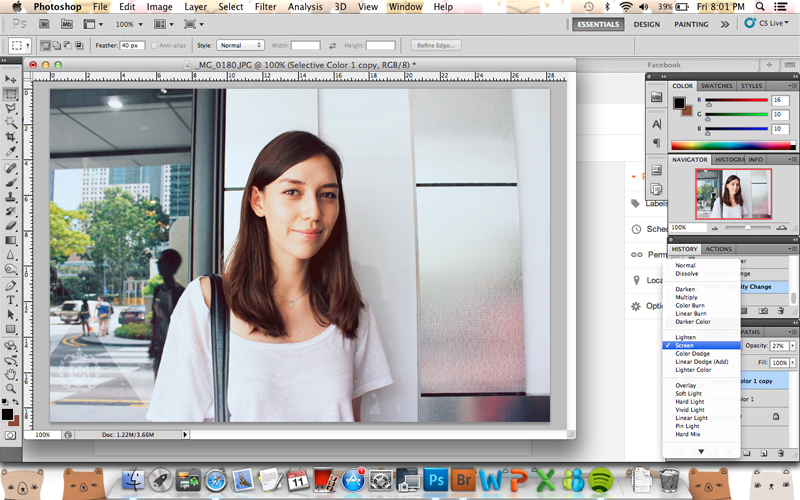This screenshot has width=800, height=500.
Task: Open the Character panel icon
Action: pyautogui.click(x=657, y=124)
